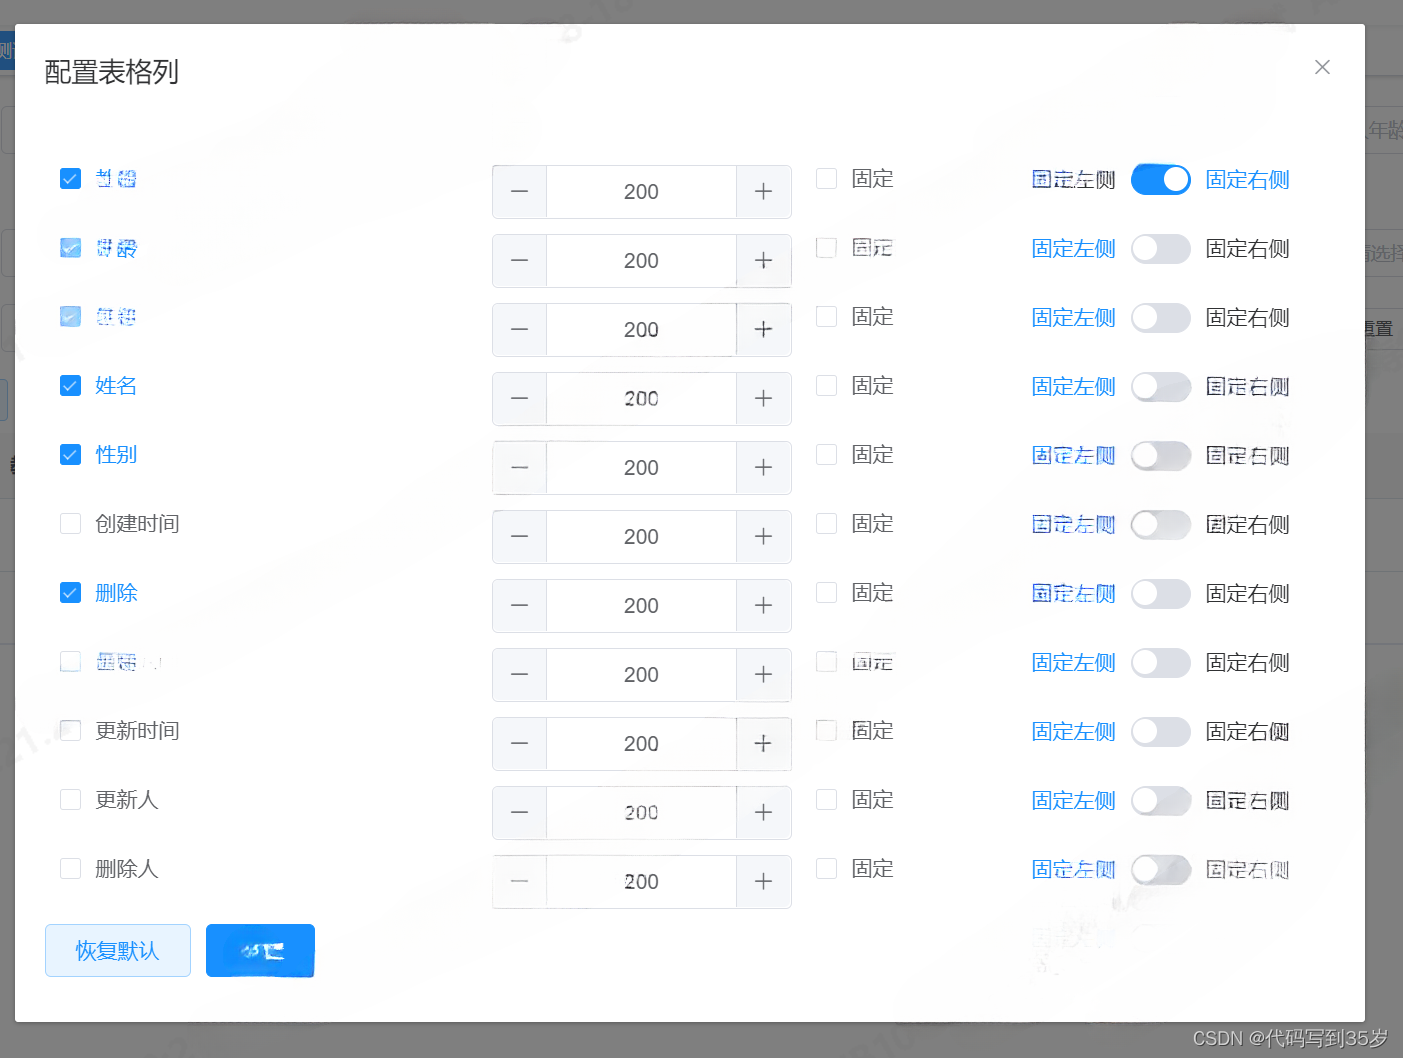
Task: Click the blue confirm button beside 恢复默认
Action: pyautogui.click(x=260, y=951)
